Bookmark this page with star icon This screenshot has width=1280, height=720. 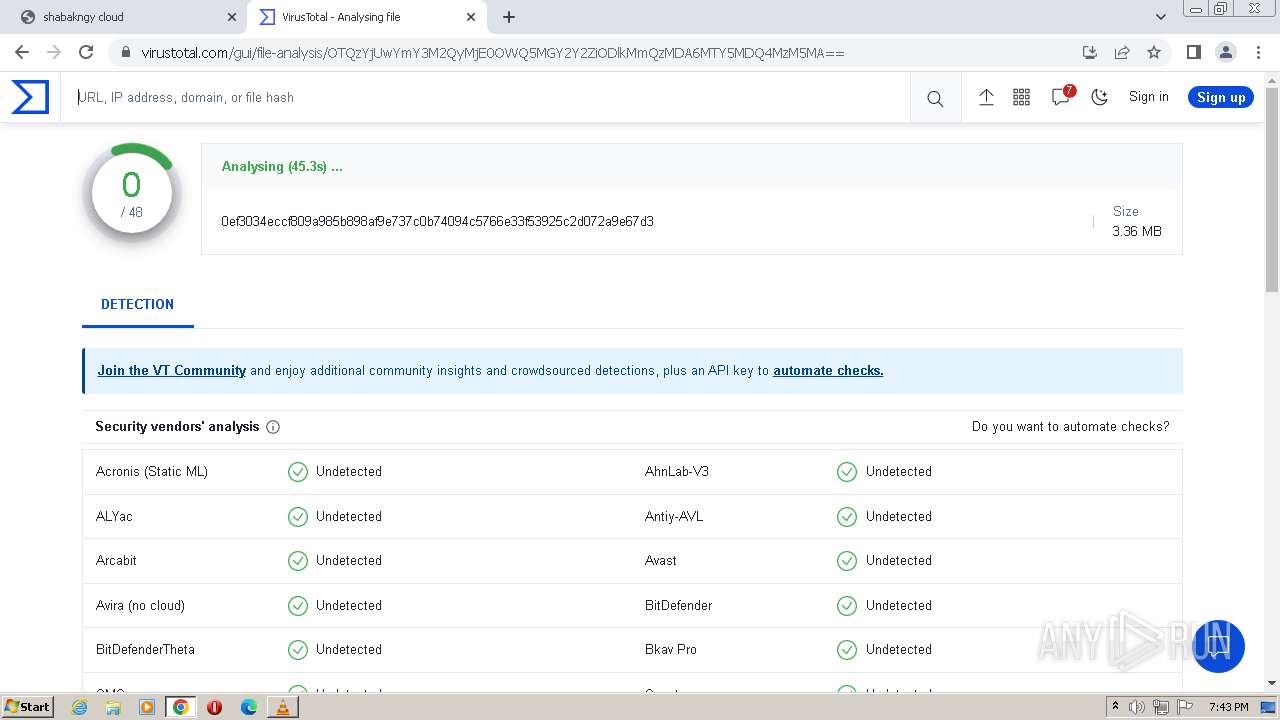click(x=1154, y=52)
